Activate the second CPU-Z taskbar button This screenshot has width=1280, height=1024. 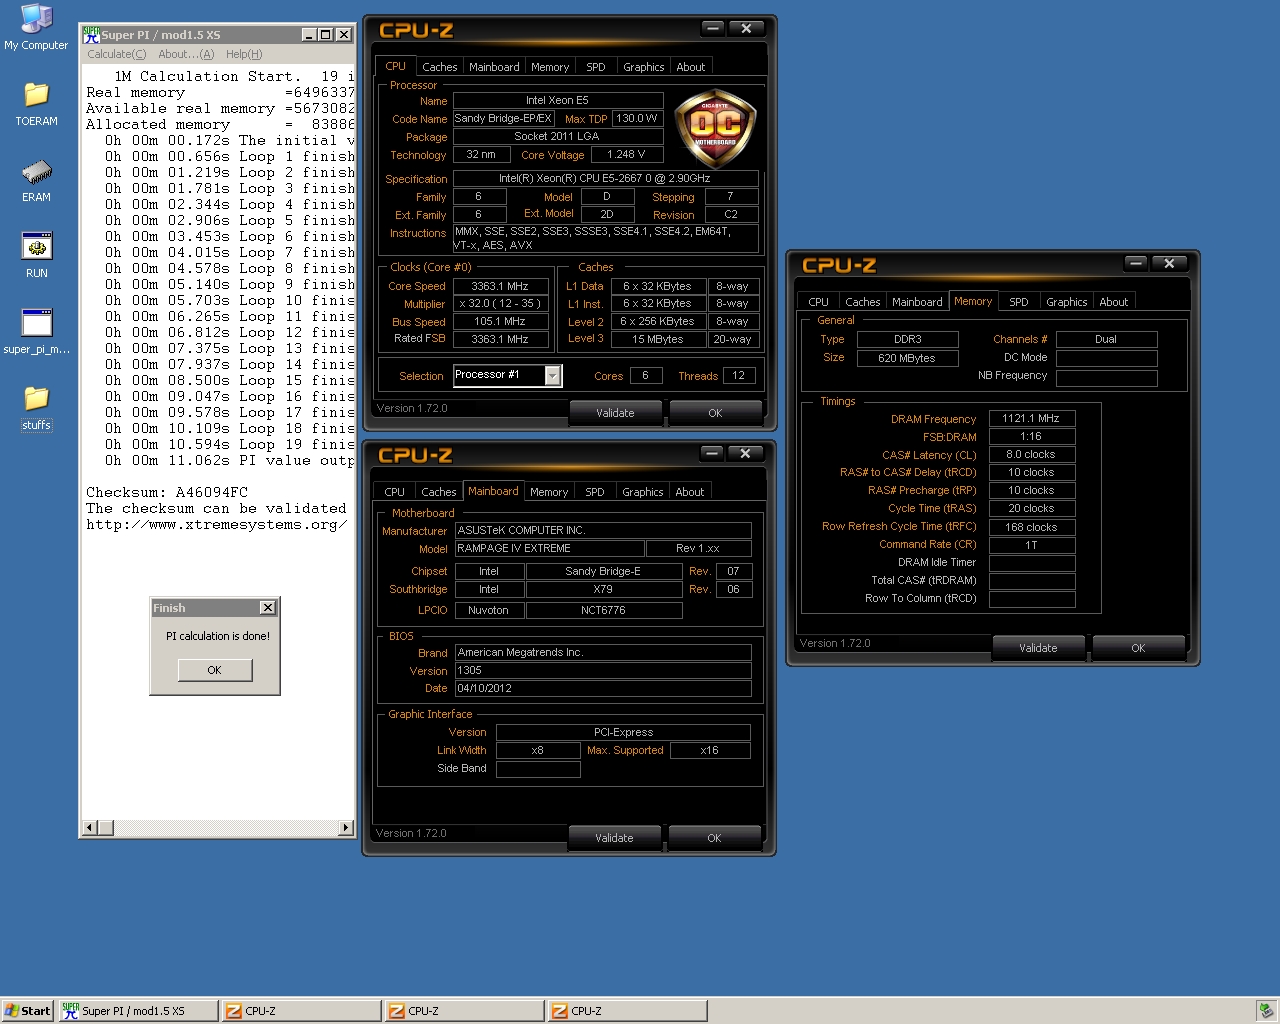click(464, 1011)
